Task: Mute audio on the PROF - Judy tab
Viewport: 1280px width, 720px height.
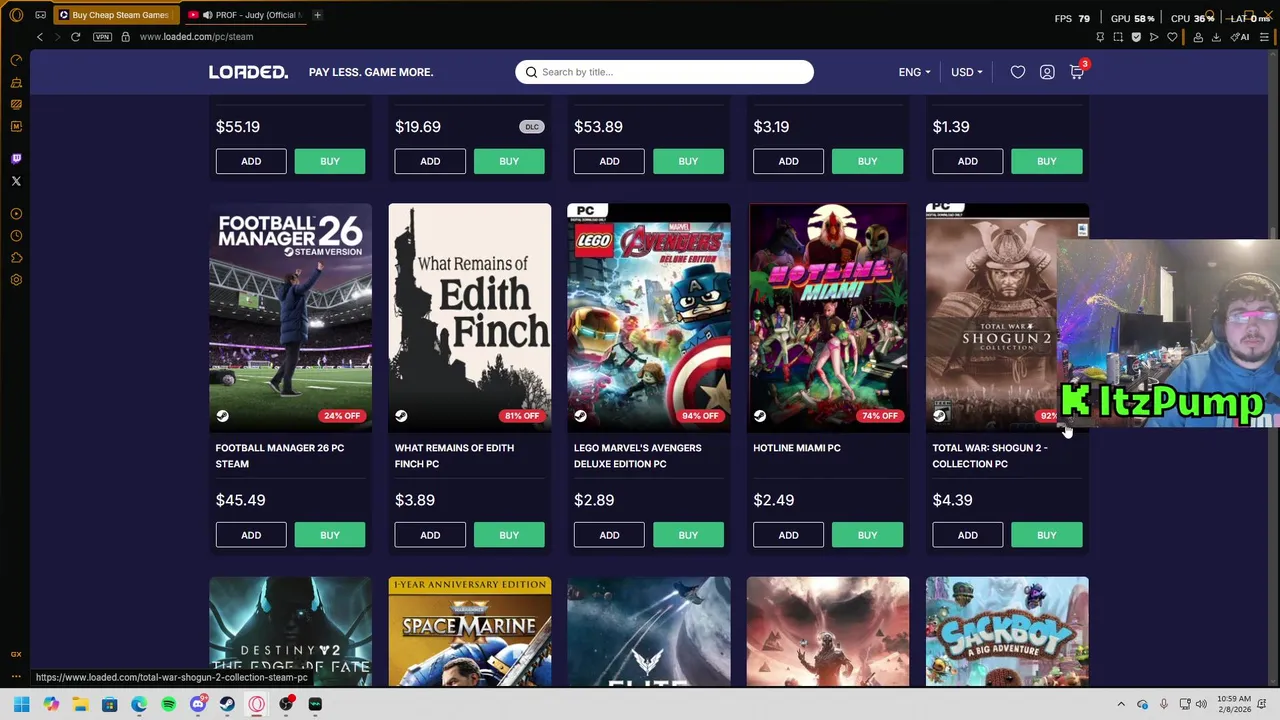Action: [x=207, y=15]
